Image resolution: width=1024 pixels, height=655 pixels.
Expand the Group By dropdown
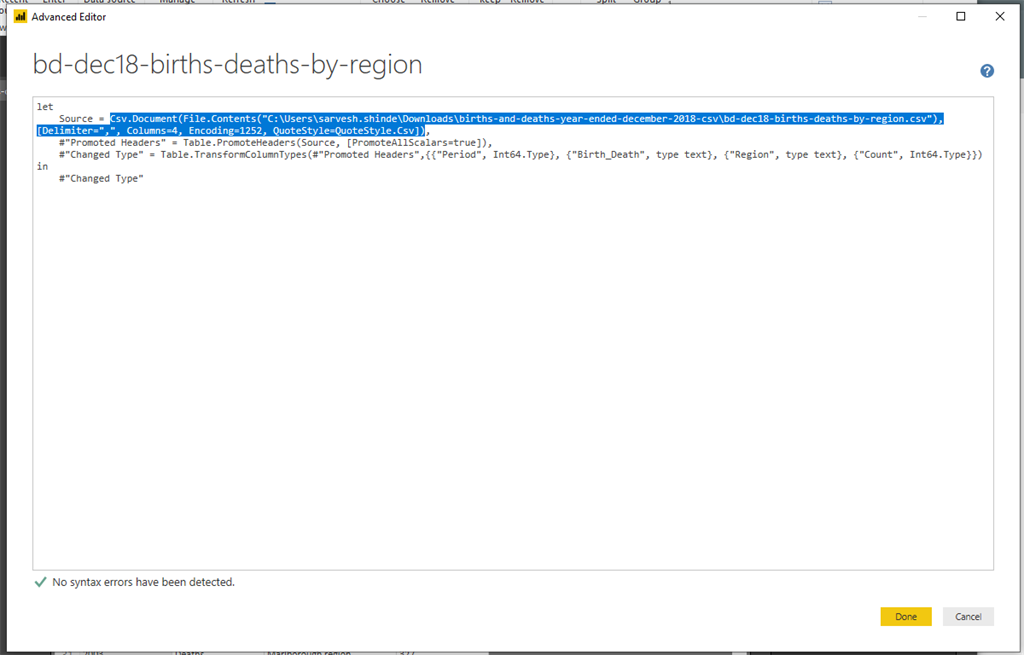648,3
